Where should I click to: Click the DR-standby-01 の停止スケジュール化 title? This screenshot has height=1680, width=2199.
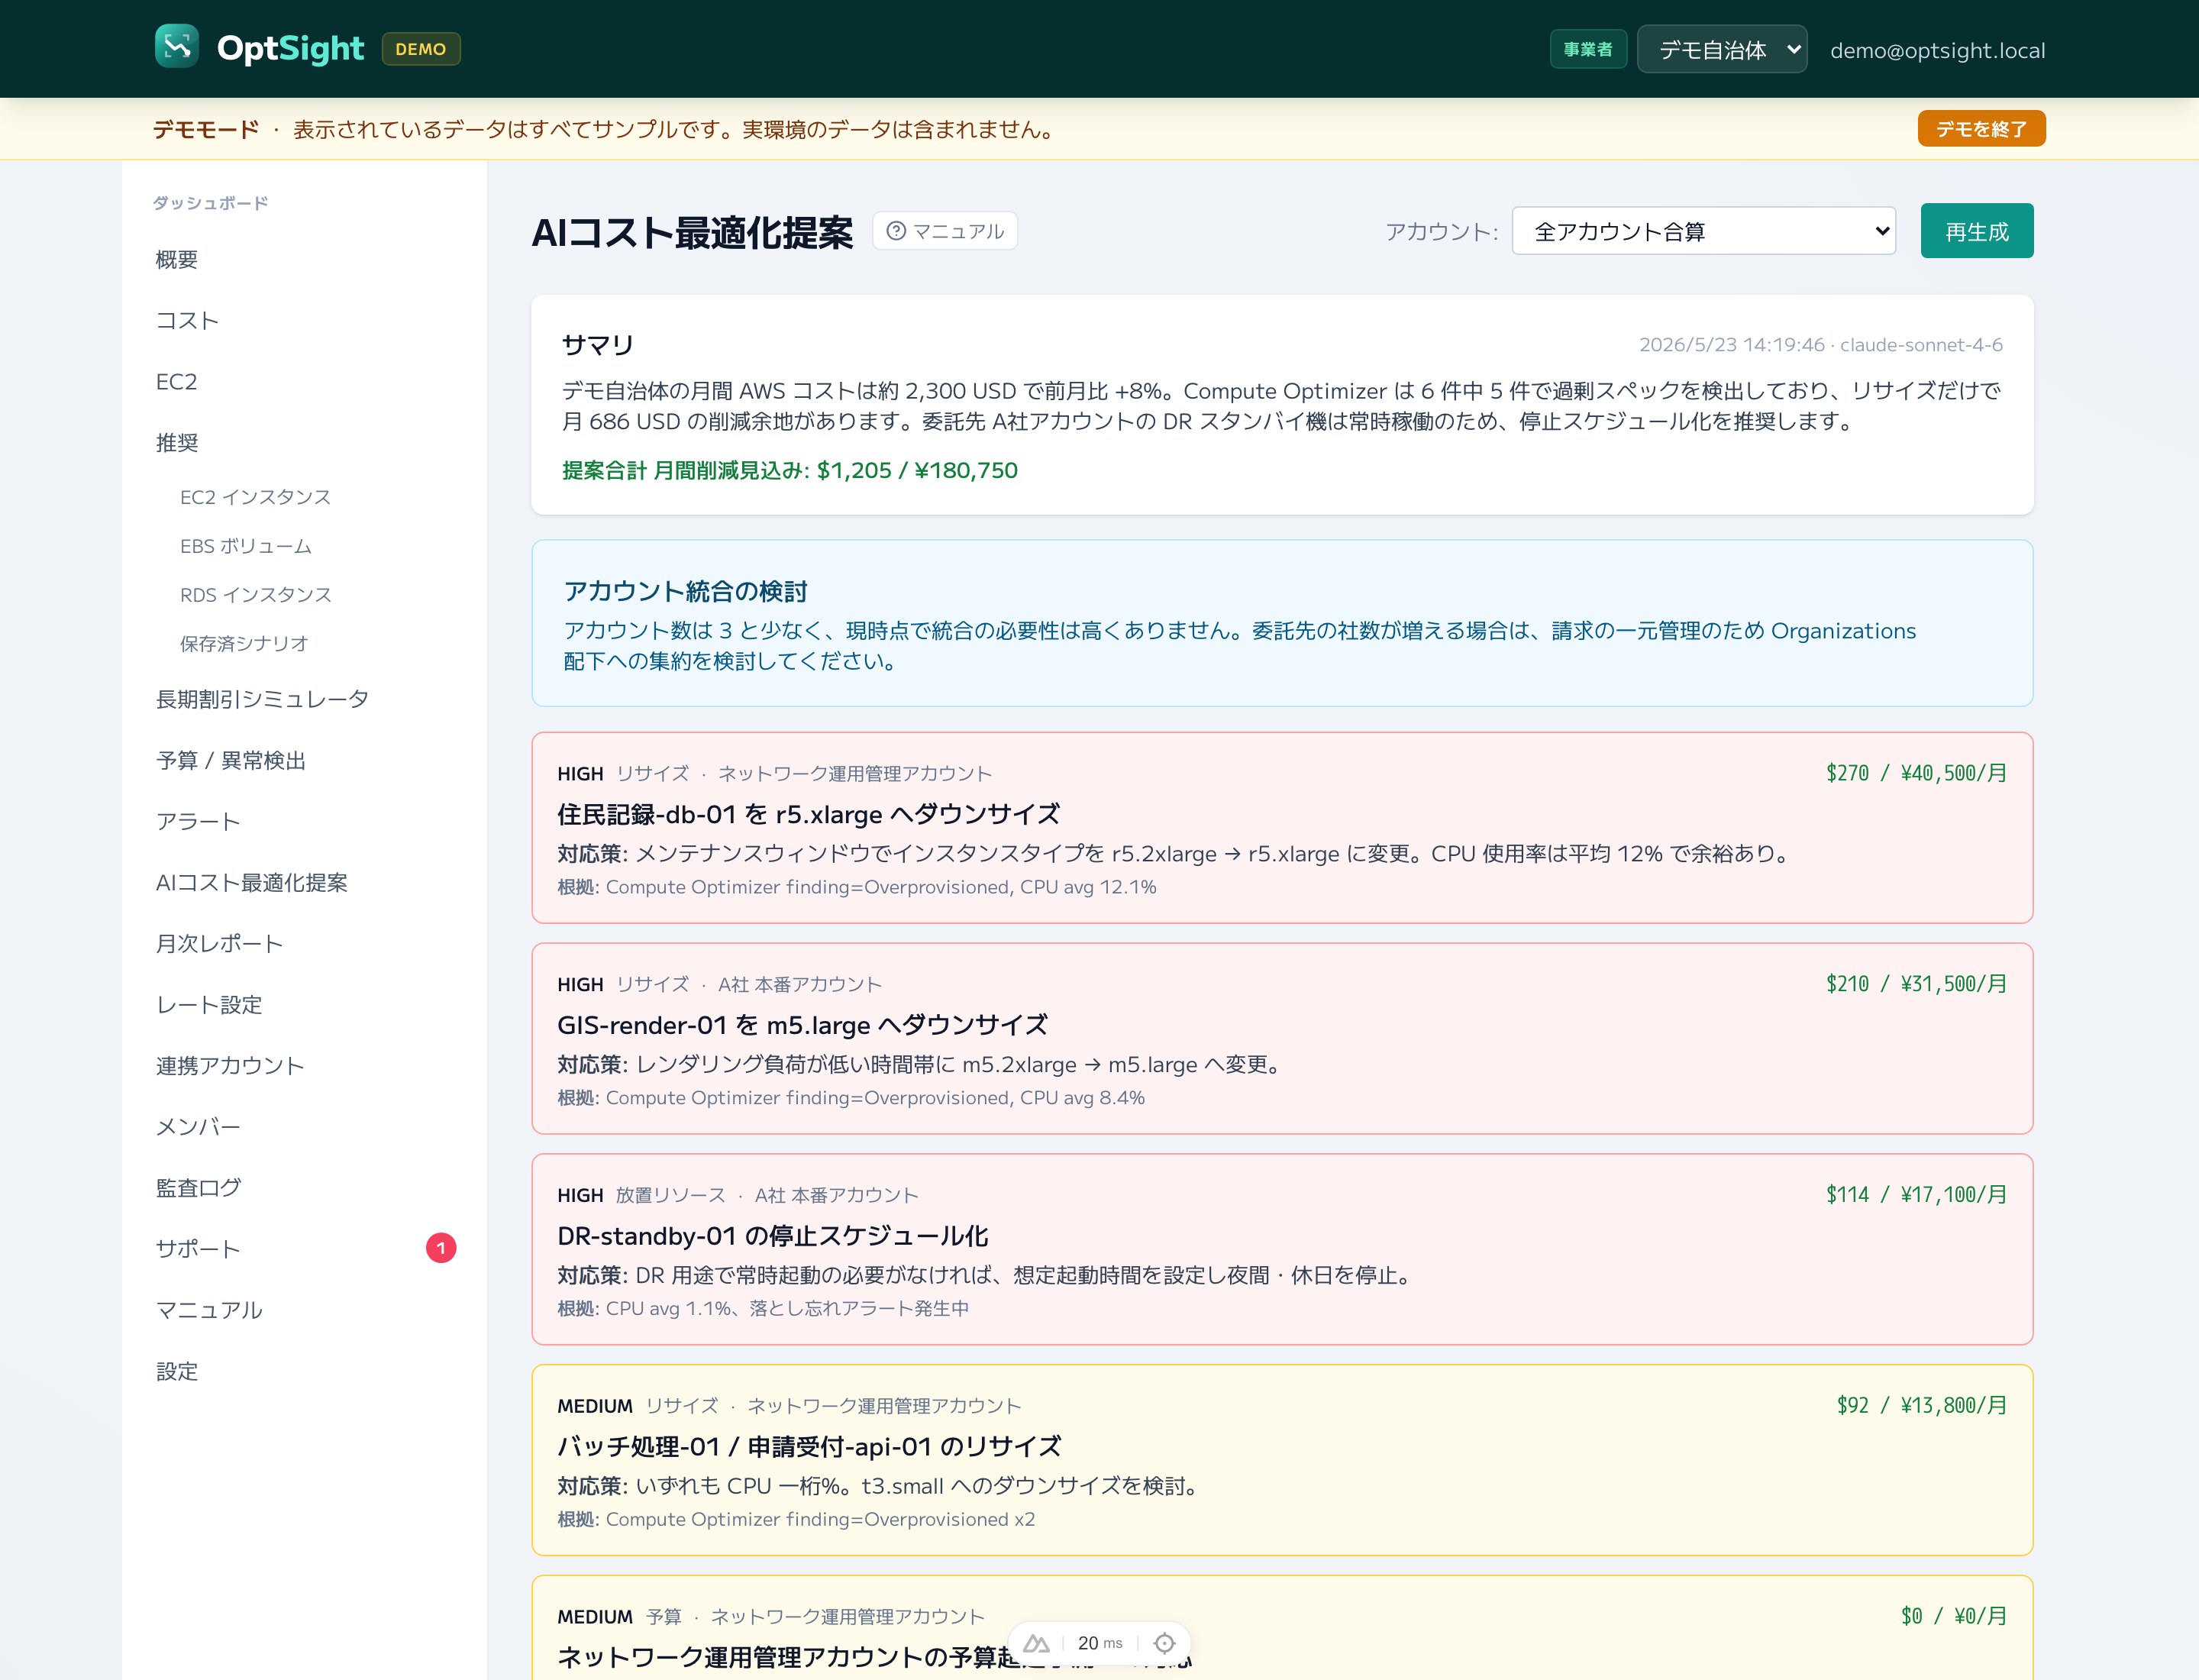tap(773, 1236)
